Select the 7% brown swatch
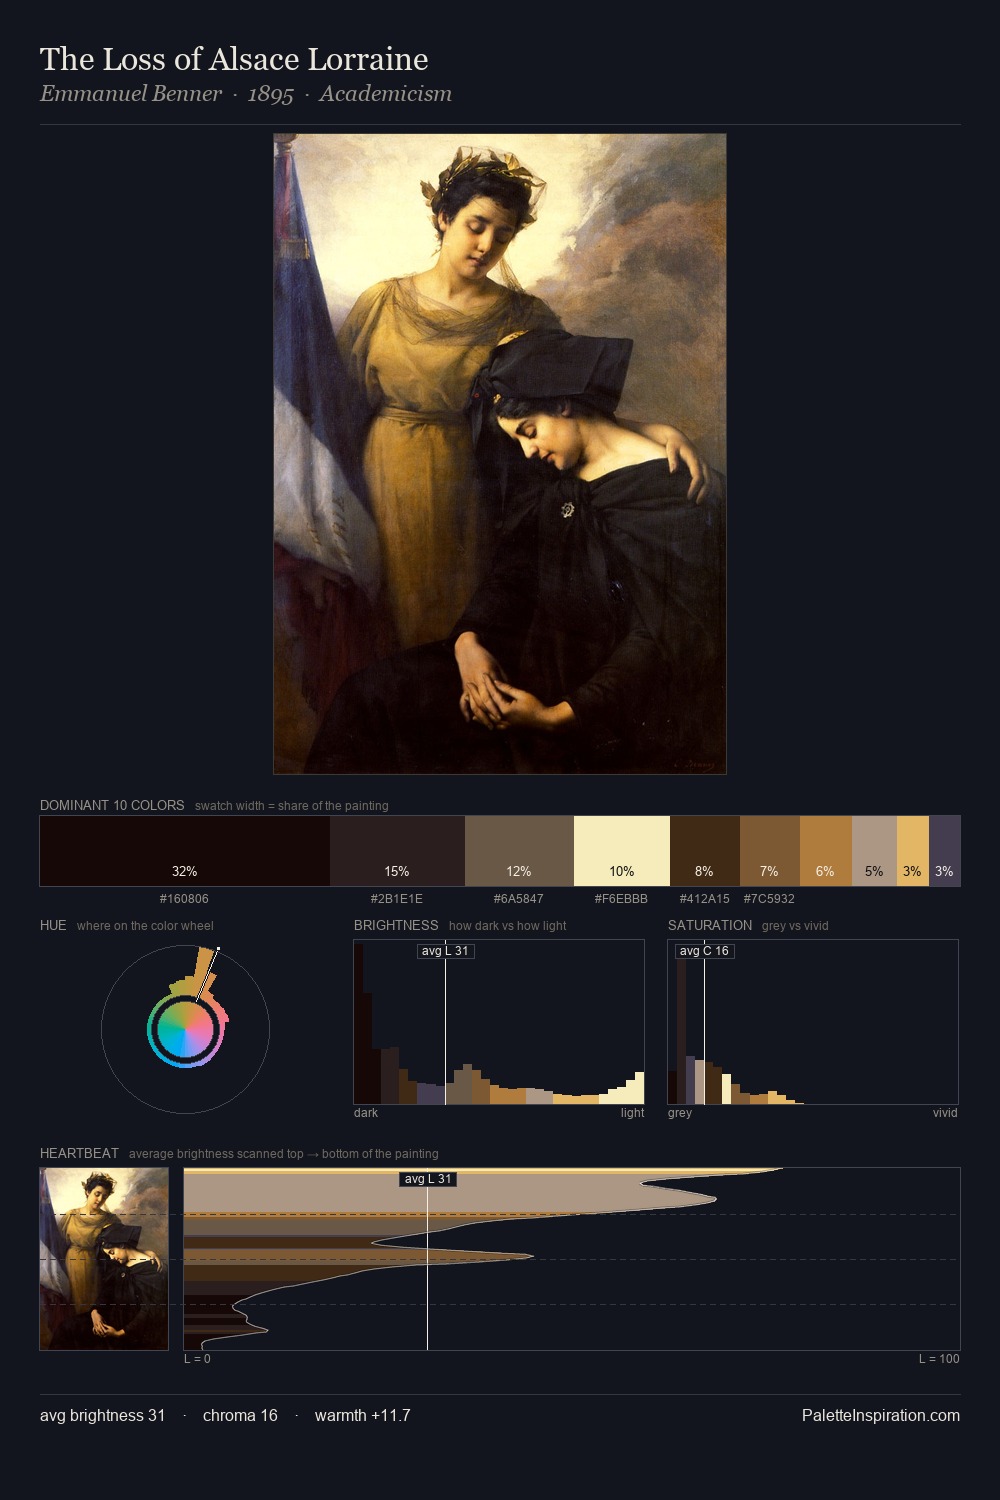The height and width of the screenshot is (1500, 1000). coord(770,851)
